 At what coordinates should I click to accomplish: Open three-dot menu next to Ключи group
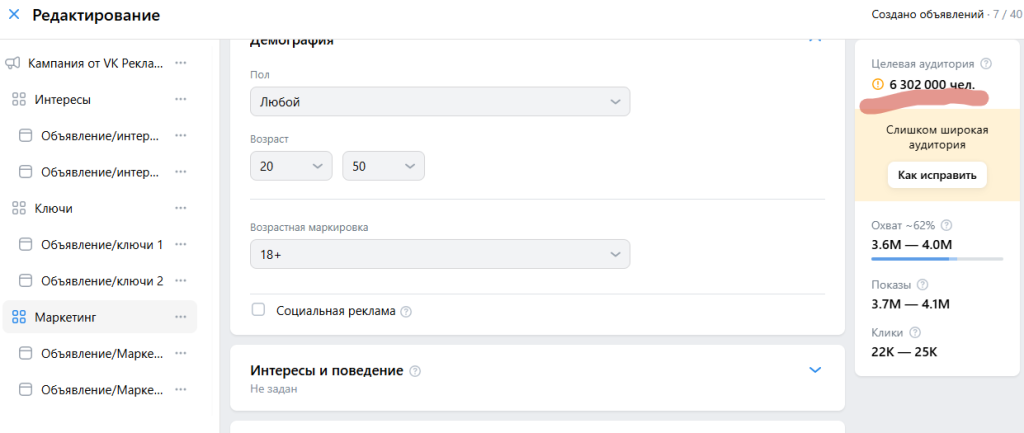point(181,208)
